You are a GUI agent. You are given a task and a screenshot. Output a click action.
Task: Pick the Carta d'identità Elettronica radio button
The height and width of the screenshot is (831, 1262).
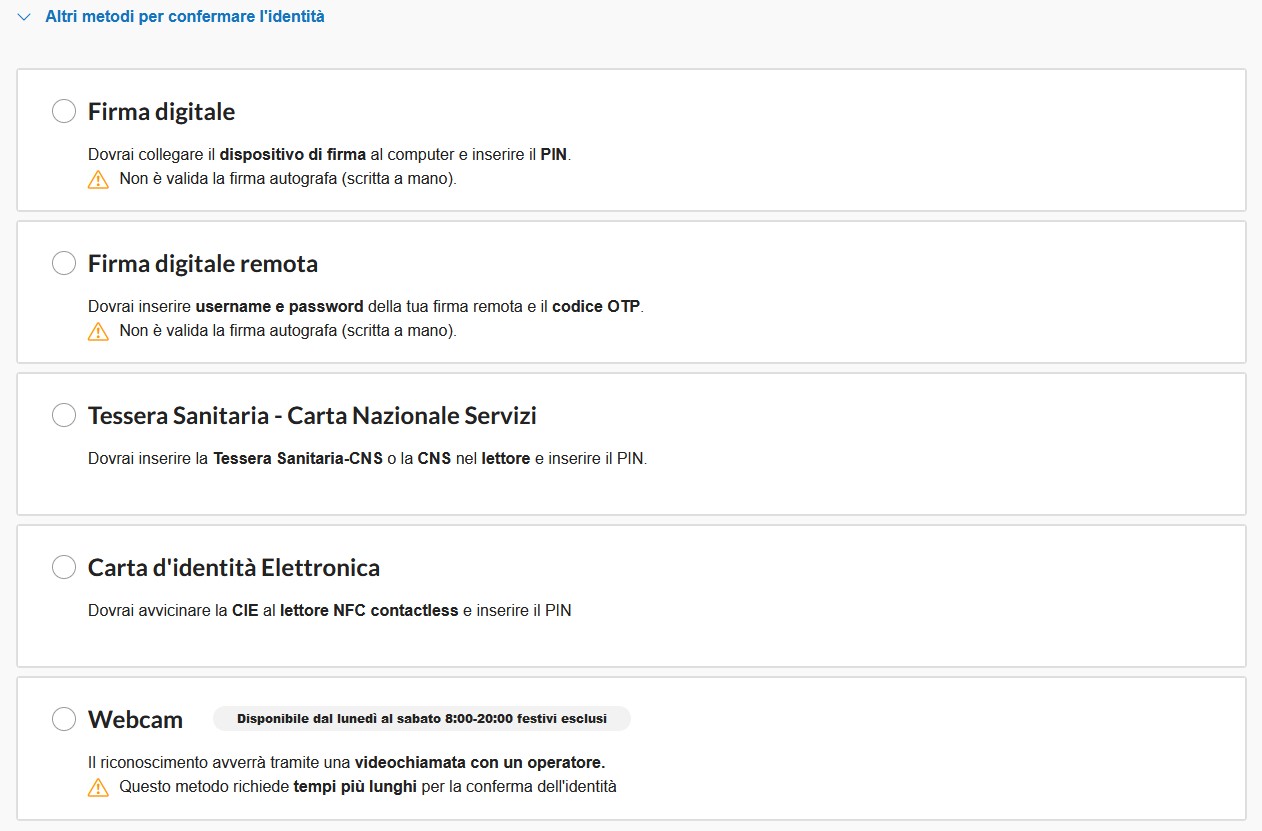[x=64, y=567]
